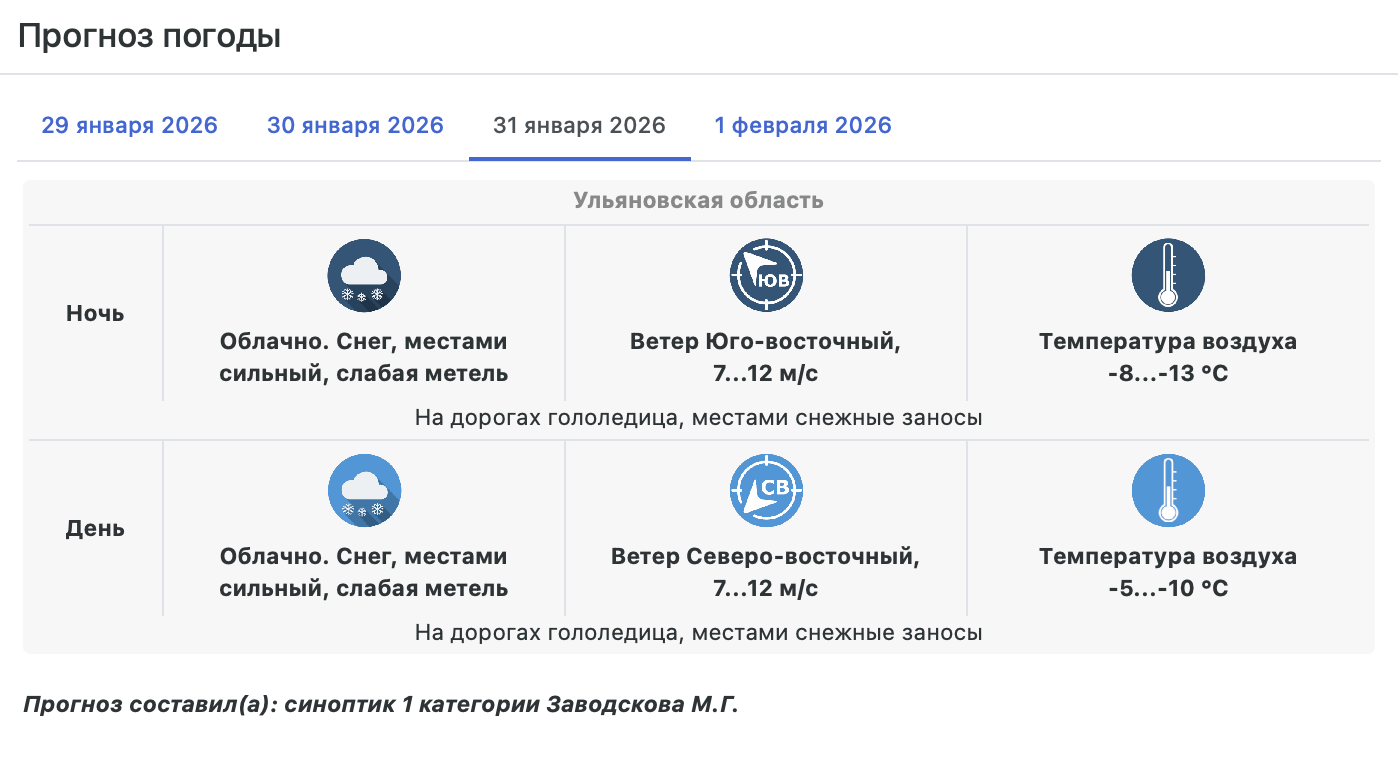
Task: Click the Прогноз погоды heading
Action: coord(149,37)
